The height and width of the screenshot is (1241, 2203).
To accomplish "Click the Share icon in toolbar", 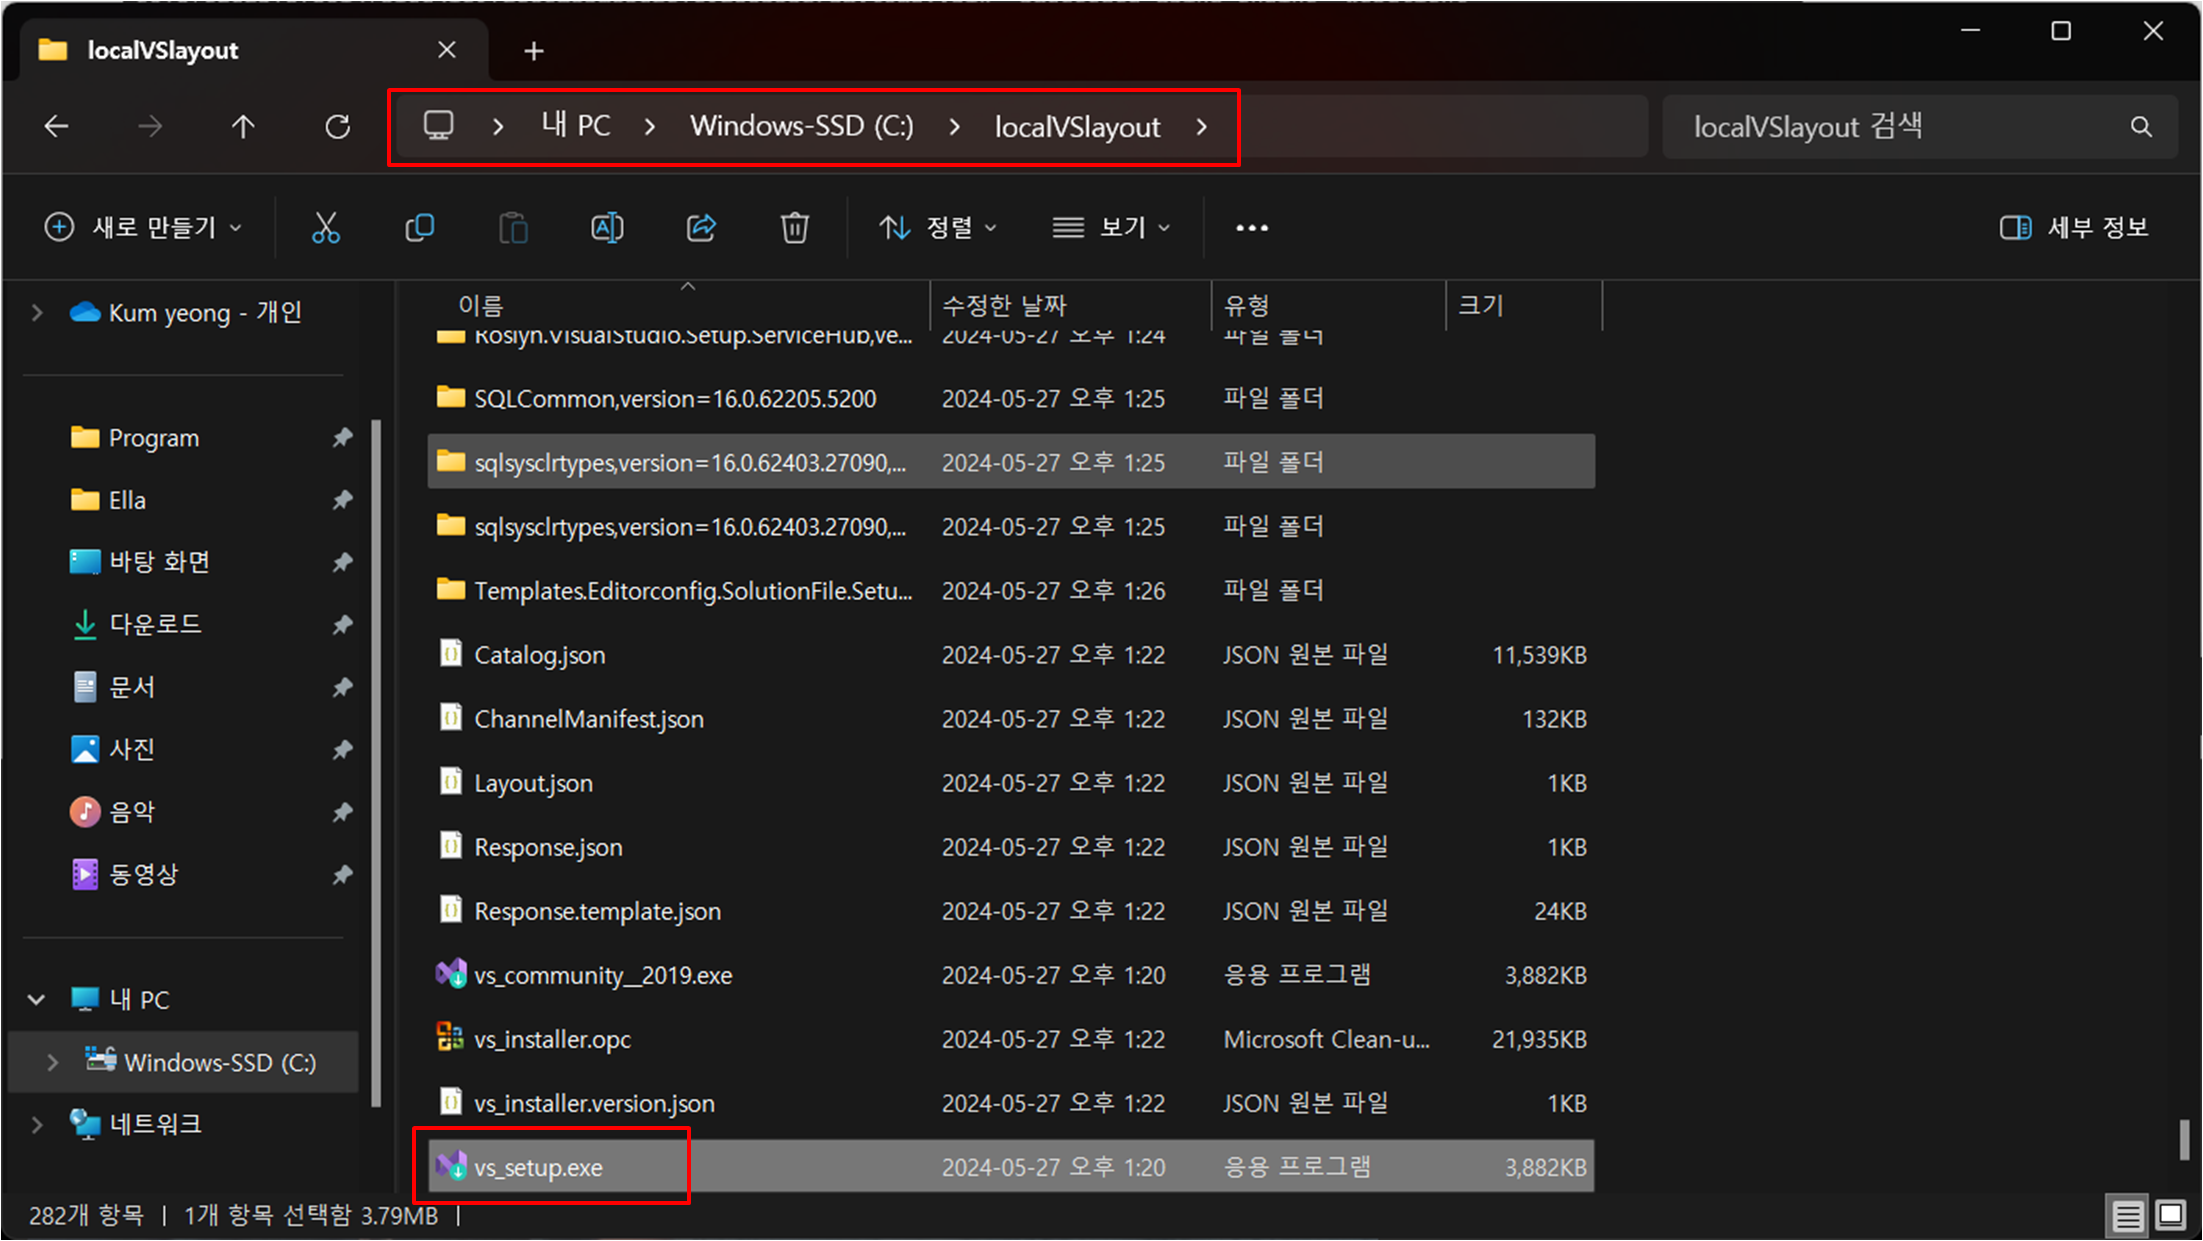I will 701,228.
